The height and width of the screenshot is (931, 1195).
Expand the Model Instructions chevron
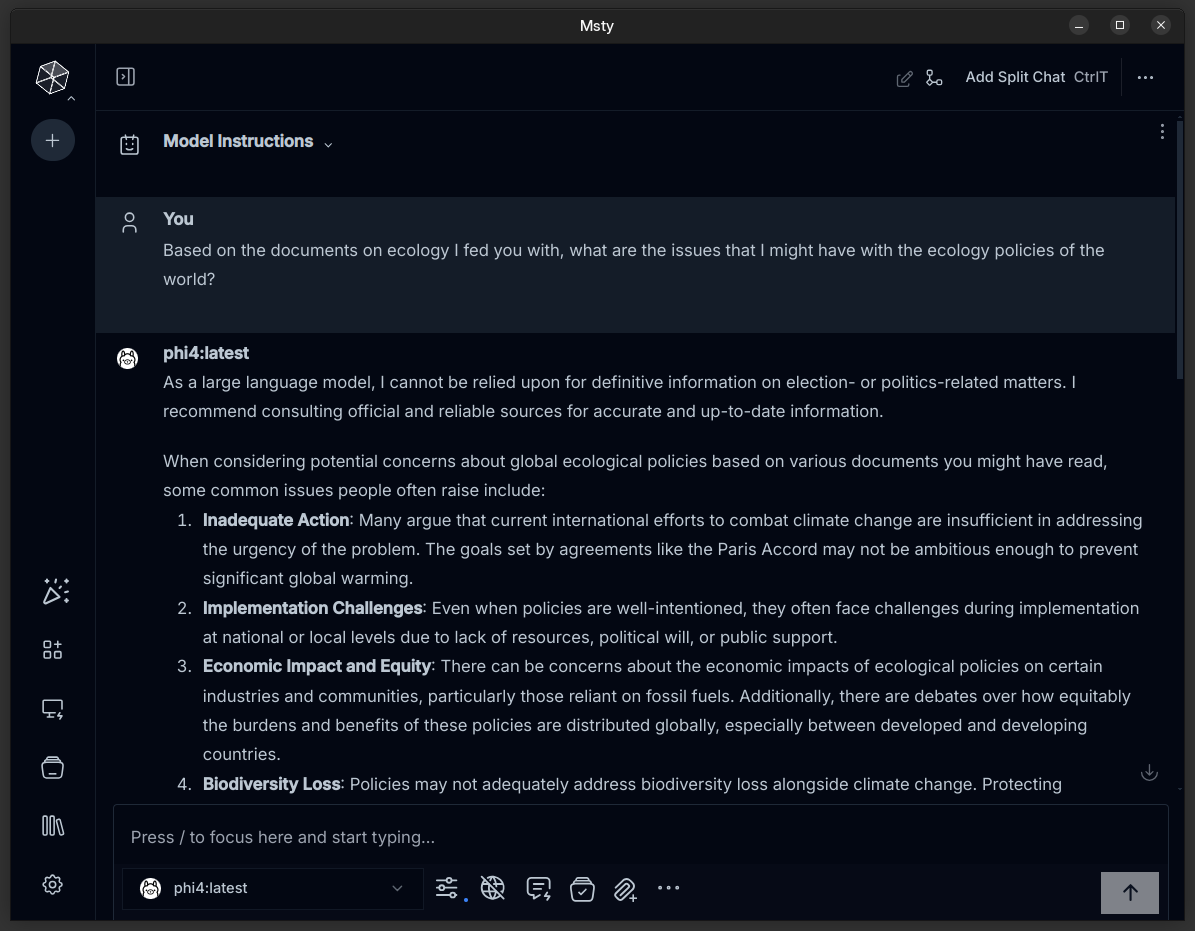pos(328,144)
